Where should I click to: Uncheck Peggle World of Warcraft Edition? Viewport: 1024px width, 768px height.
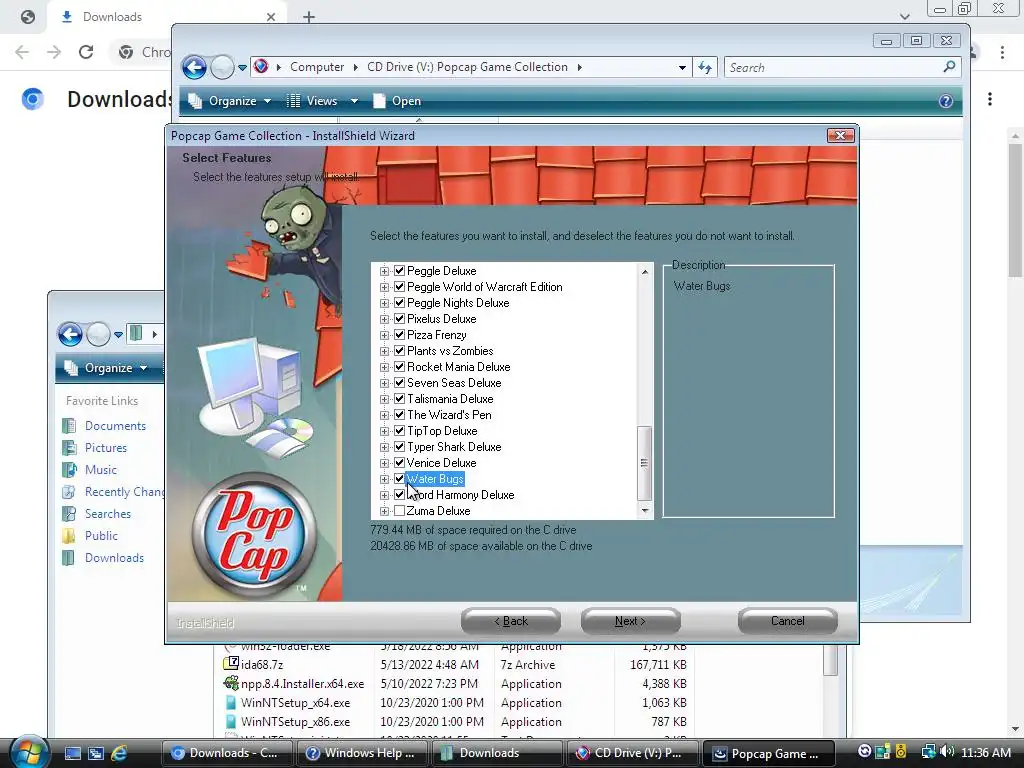[x=400, y=287]
